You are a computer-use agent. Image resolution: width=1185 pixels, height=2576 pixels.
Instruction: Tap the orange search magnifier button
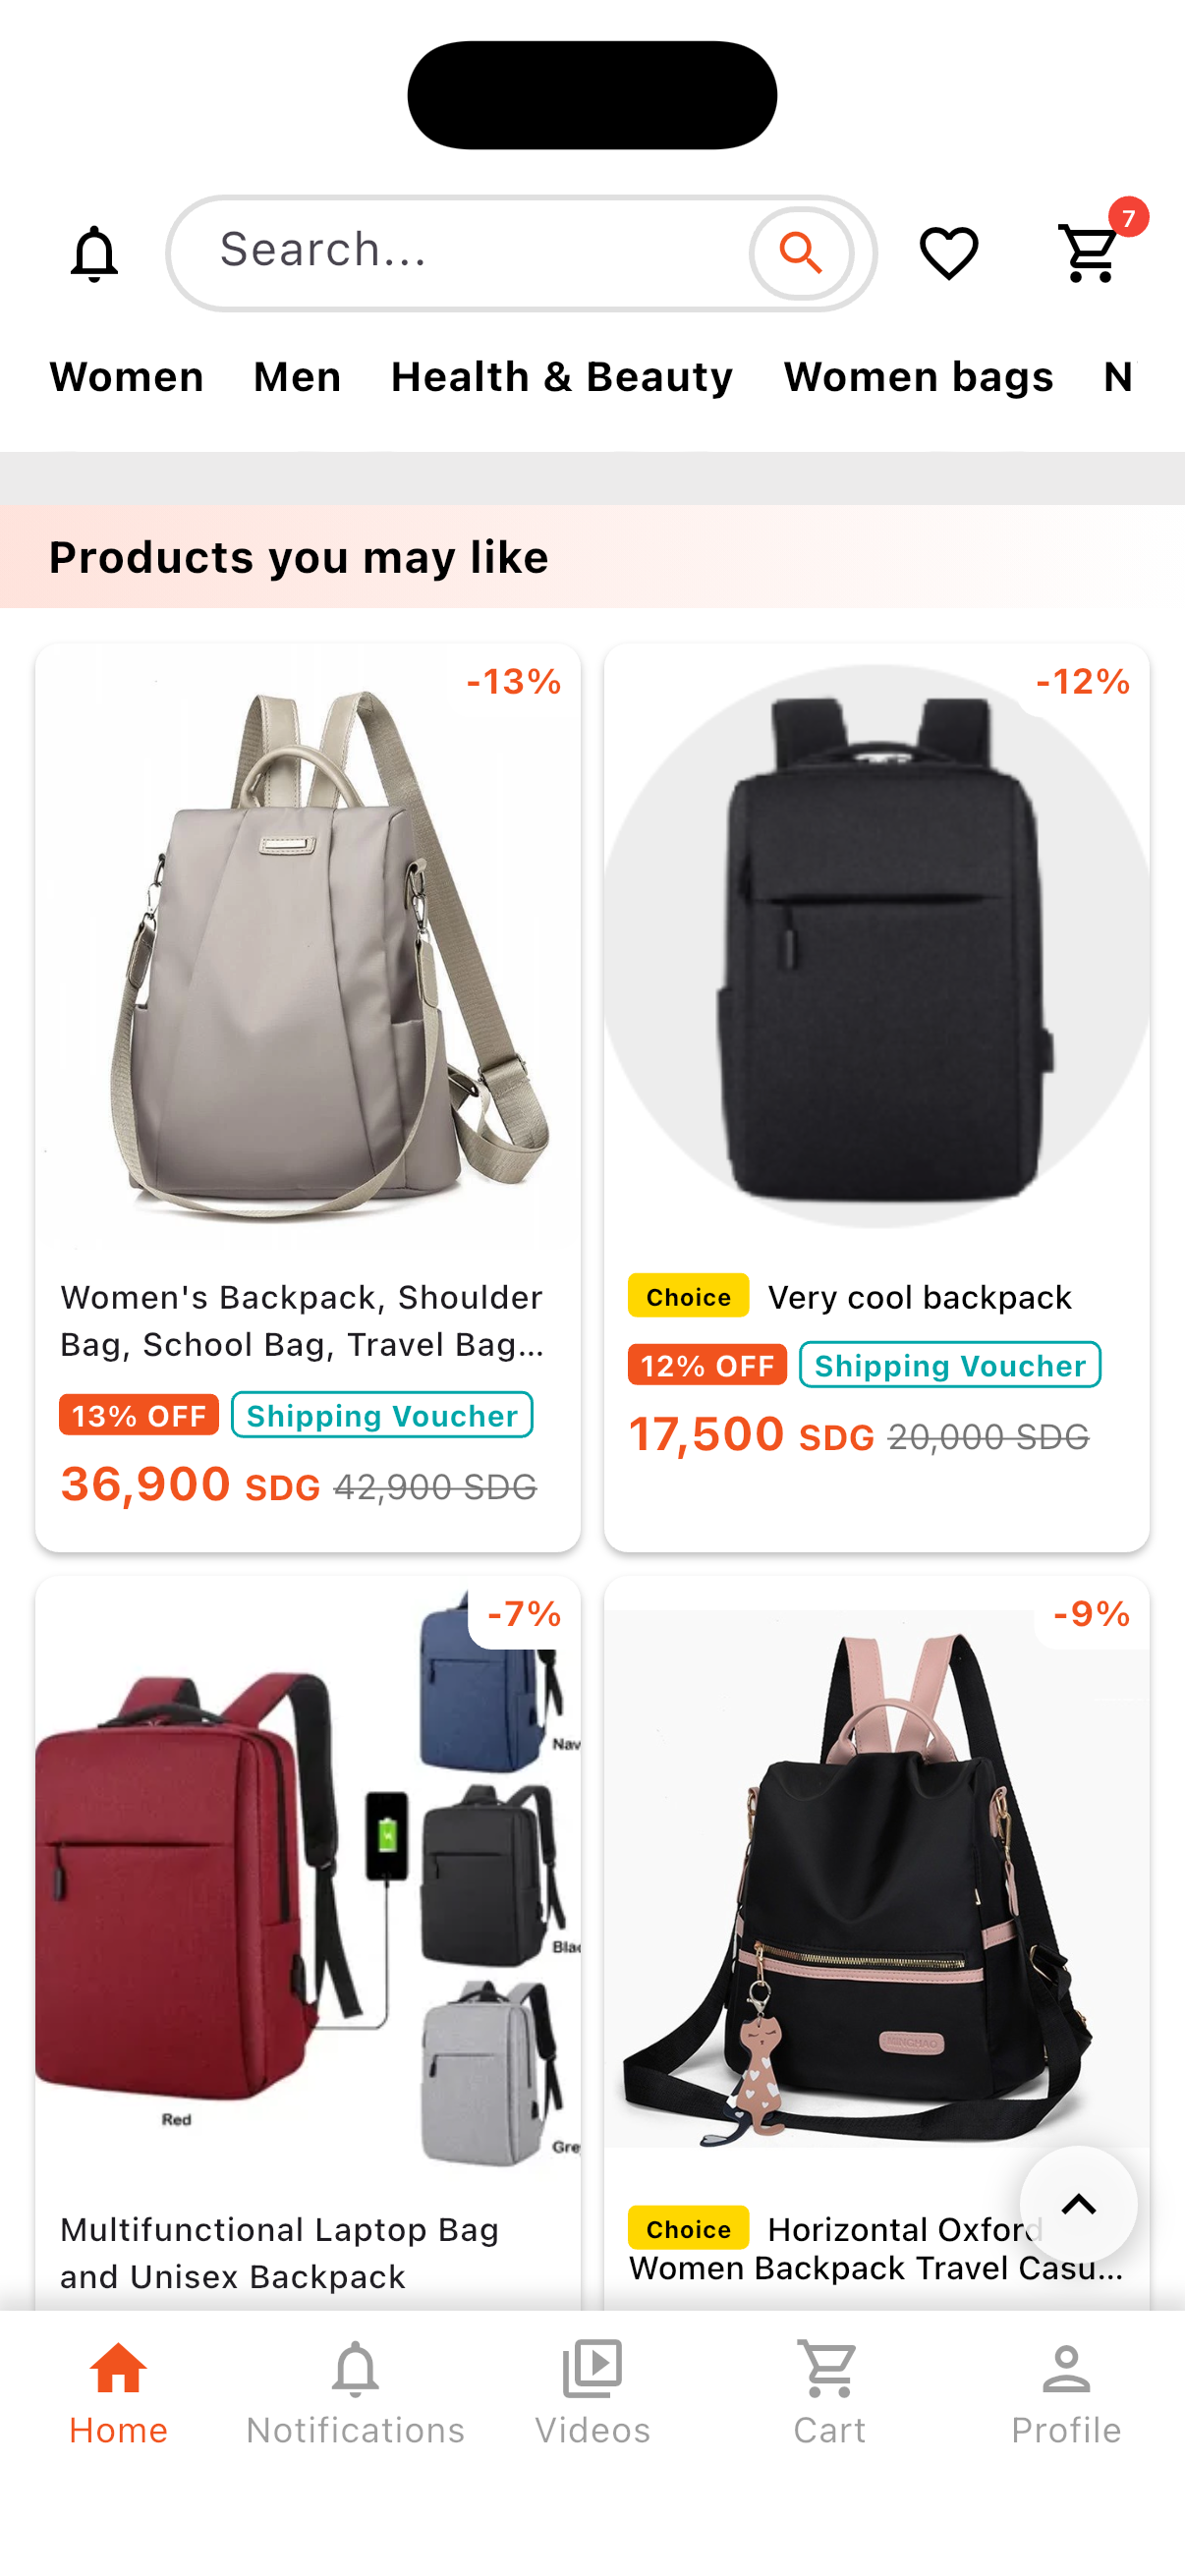click(x=801, y=253)
